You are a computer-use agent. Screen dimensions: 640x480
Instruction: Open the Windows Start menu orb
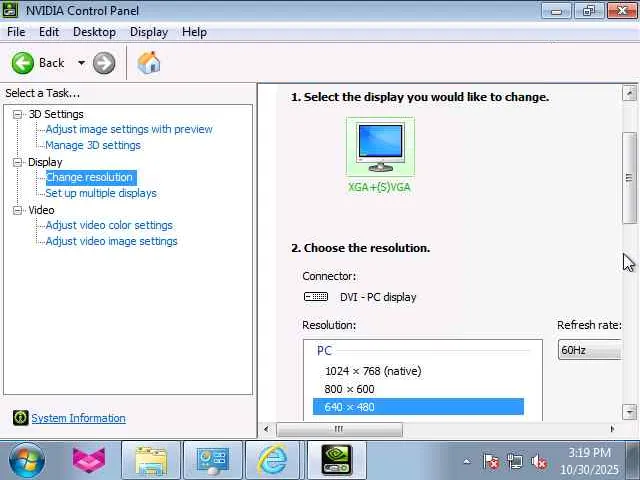pyautogui.click(x=27, y=460)
